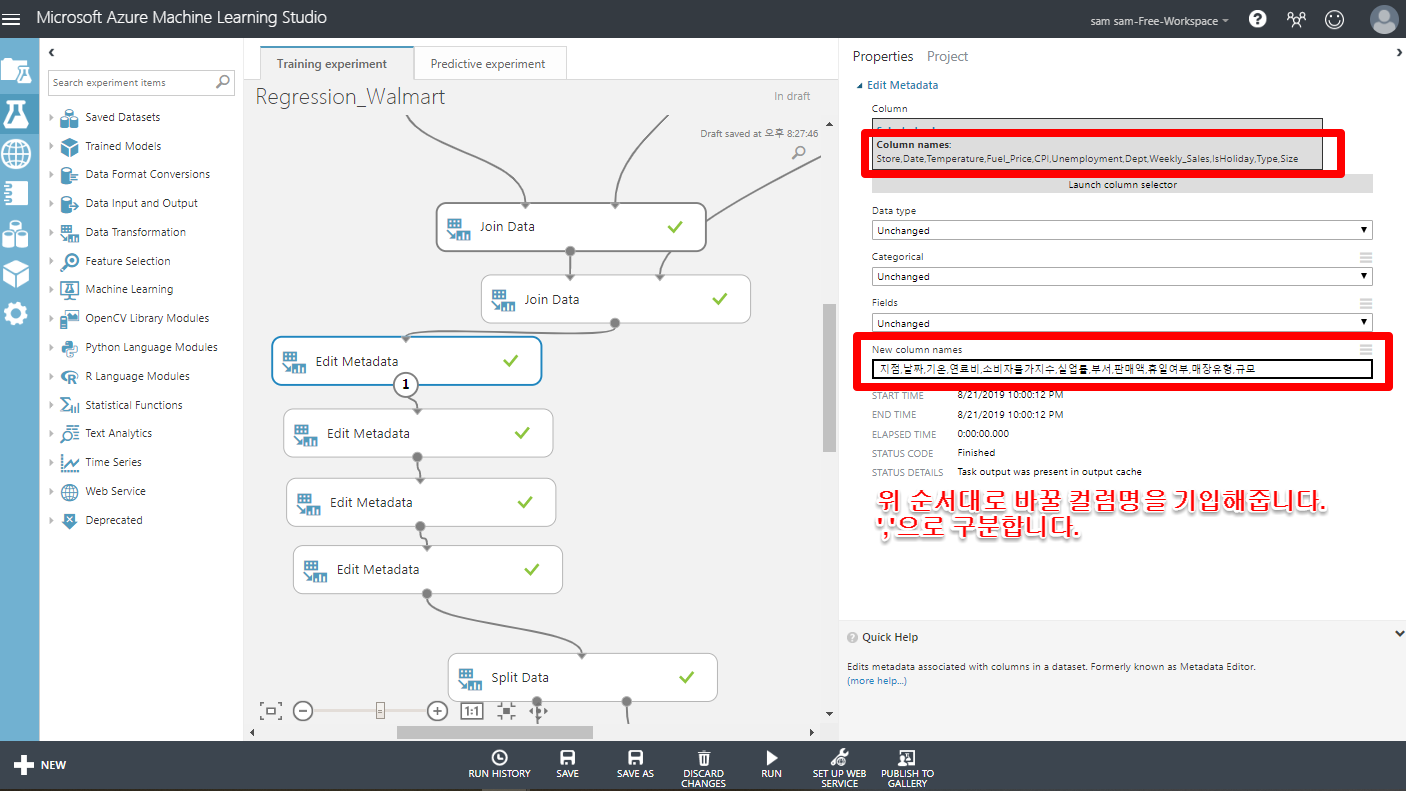Expand Data Format Conversions category
This screenshot has height=791, width=1406.
[51, 175]
